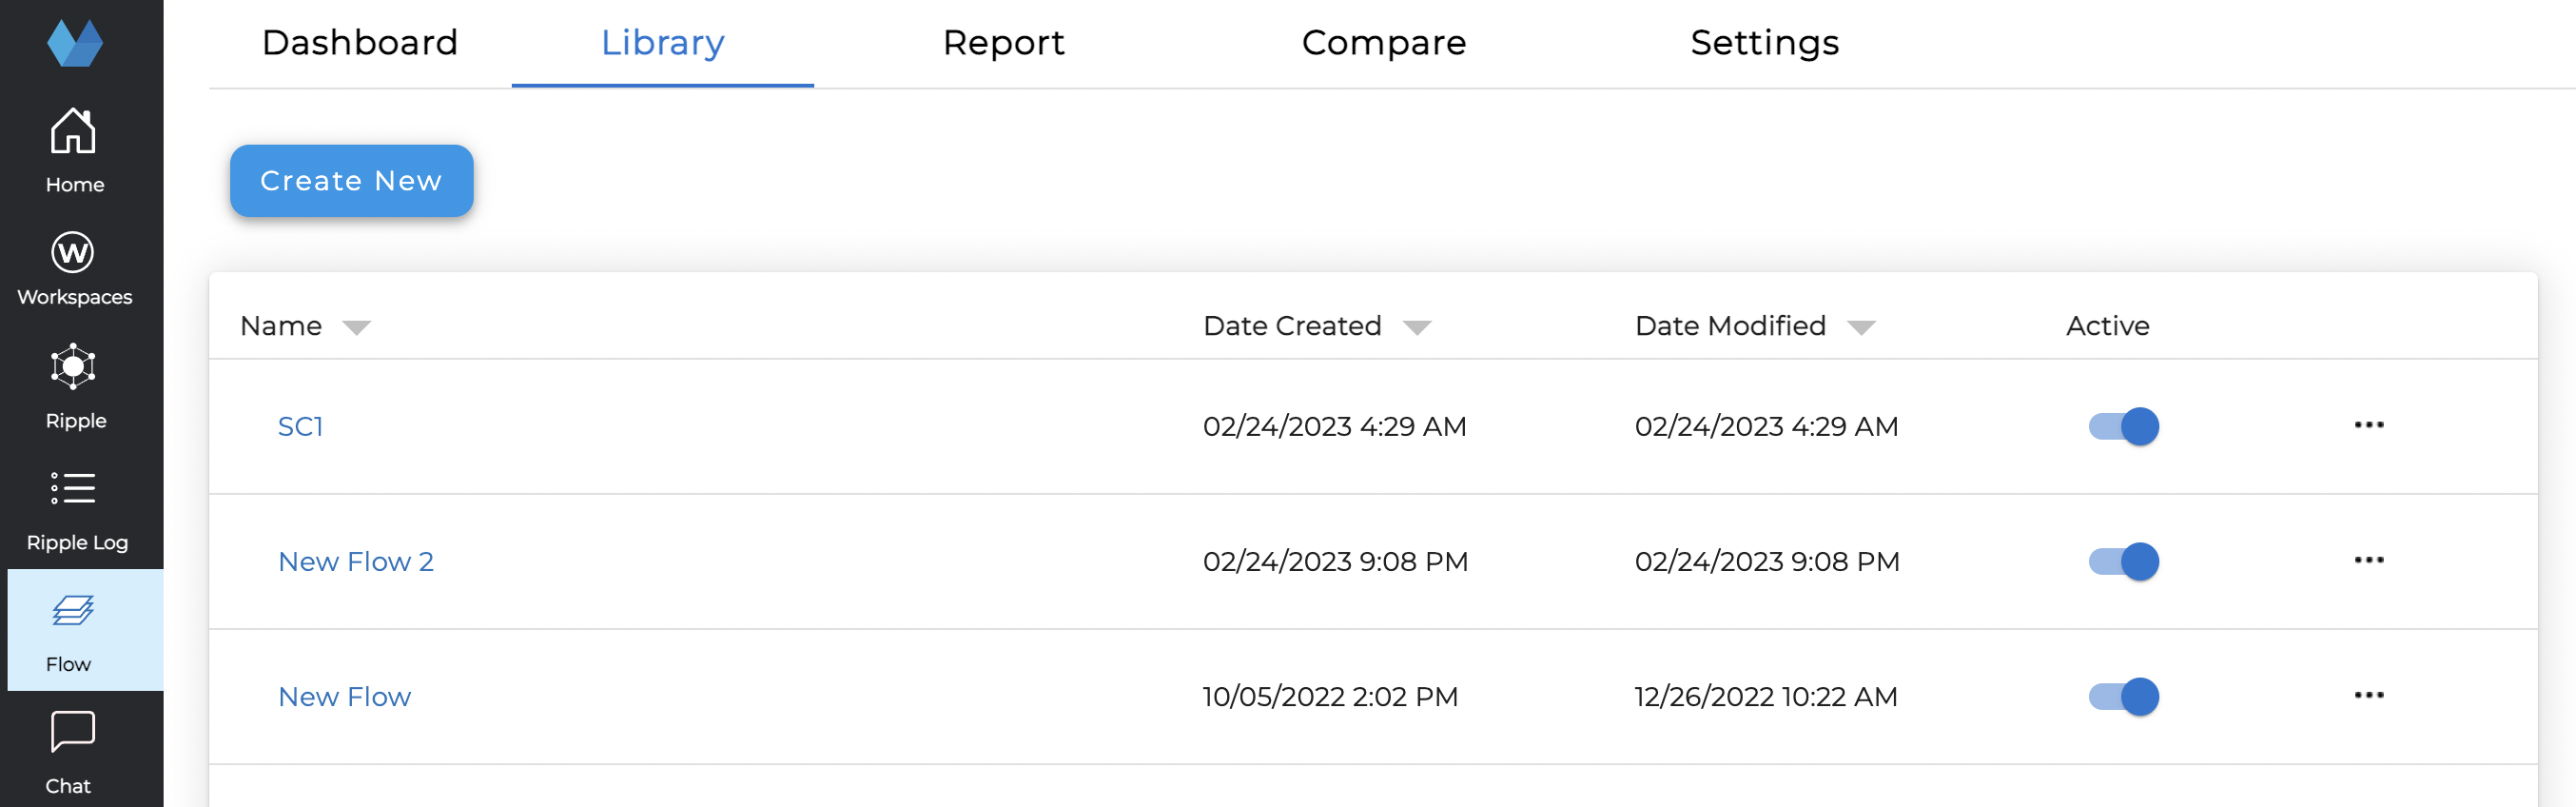Open the Compare tab
2576x807 pixels.
click(1384, 43)
